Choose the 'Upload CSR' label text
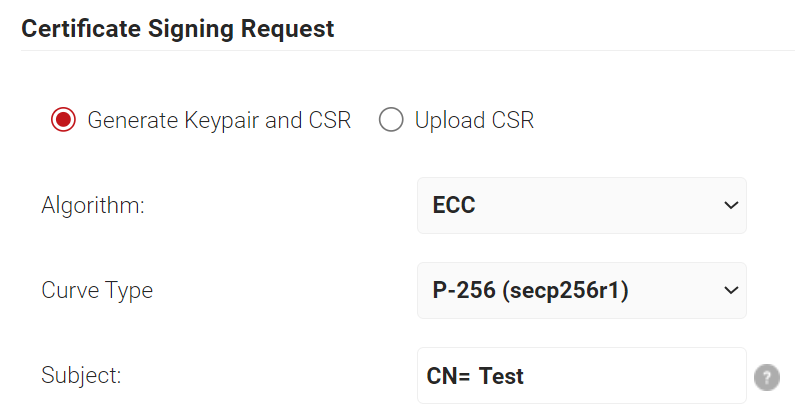 pyautogui.click(x=474, y=120)
